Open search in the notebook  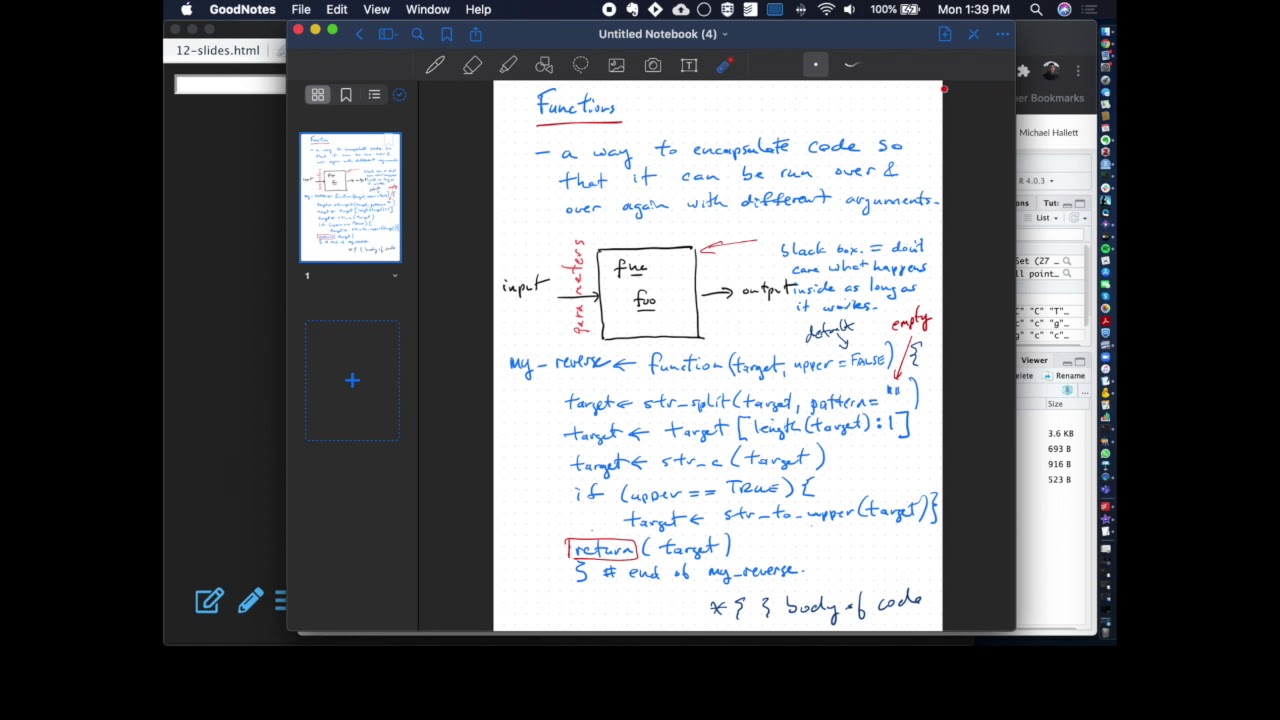pos(418,34)
